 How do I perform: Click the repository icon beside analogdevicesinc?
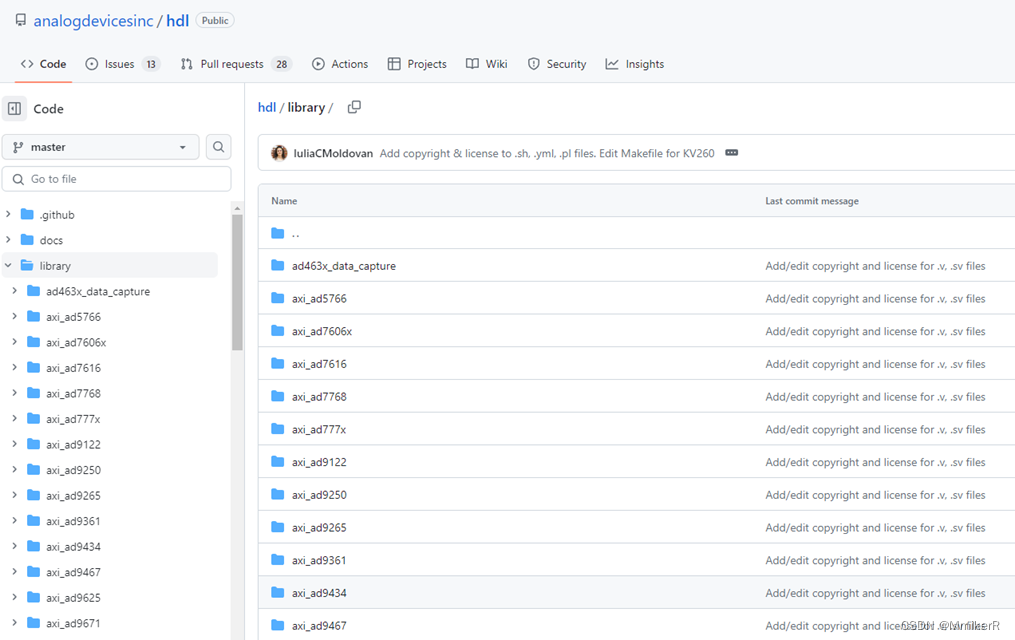[x=21, y=20]
